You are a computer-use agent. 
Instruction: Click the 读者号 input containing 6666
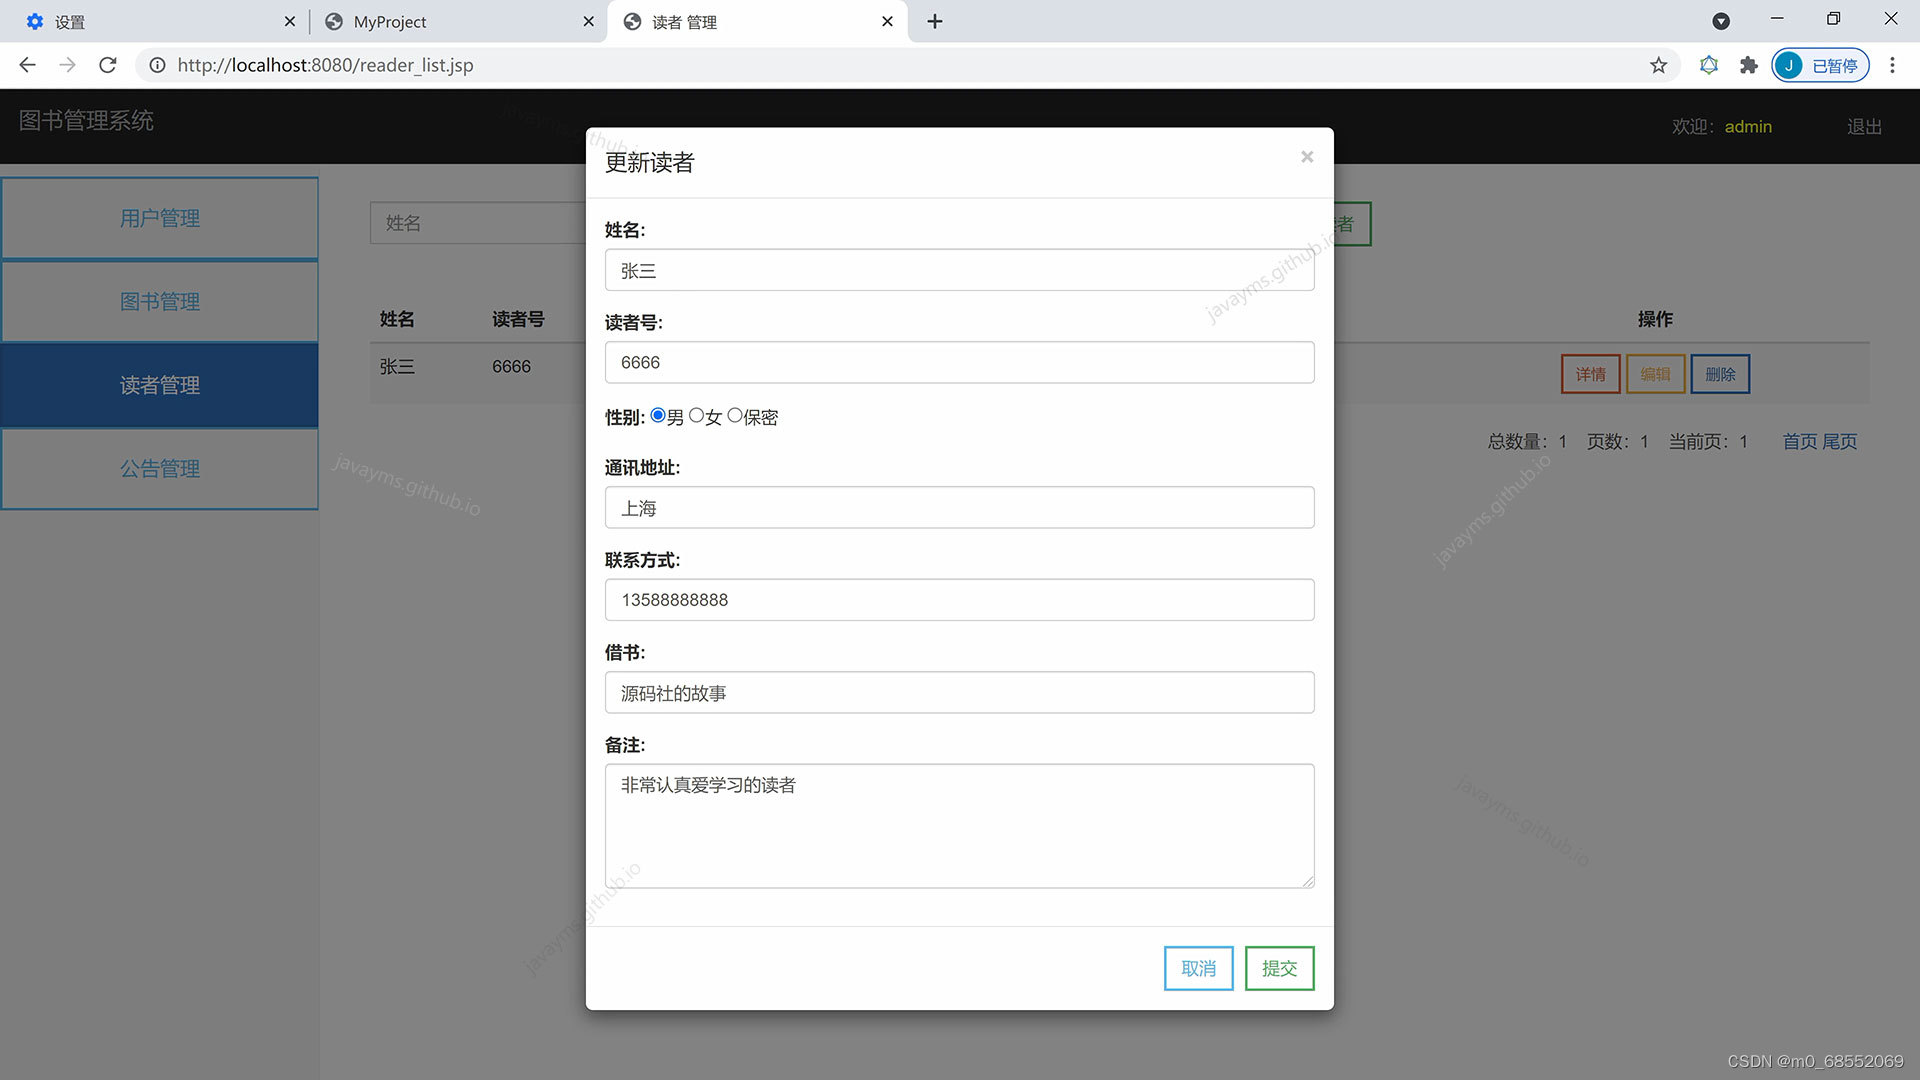959,362
